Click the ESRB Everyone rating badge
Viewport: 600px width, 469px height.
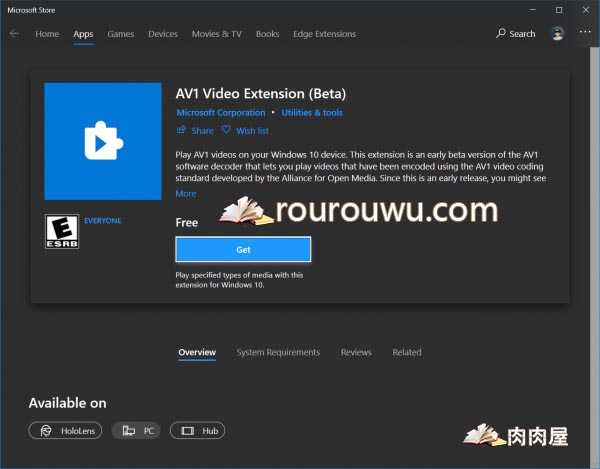tap(62, 231)
